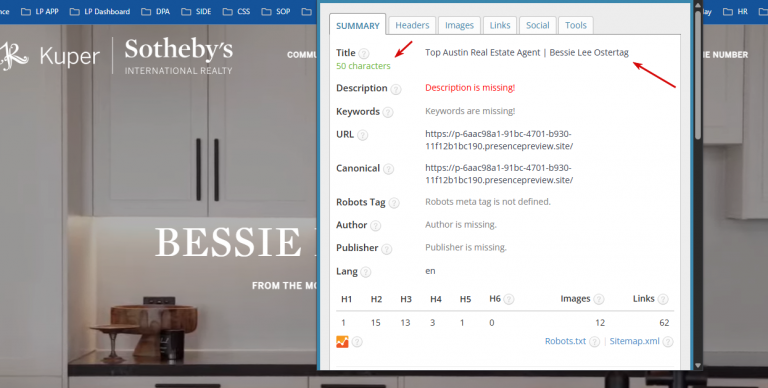Open the SIDE bookmark folder
This screenshot has height=388, width=768.
[196, 11]
